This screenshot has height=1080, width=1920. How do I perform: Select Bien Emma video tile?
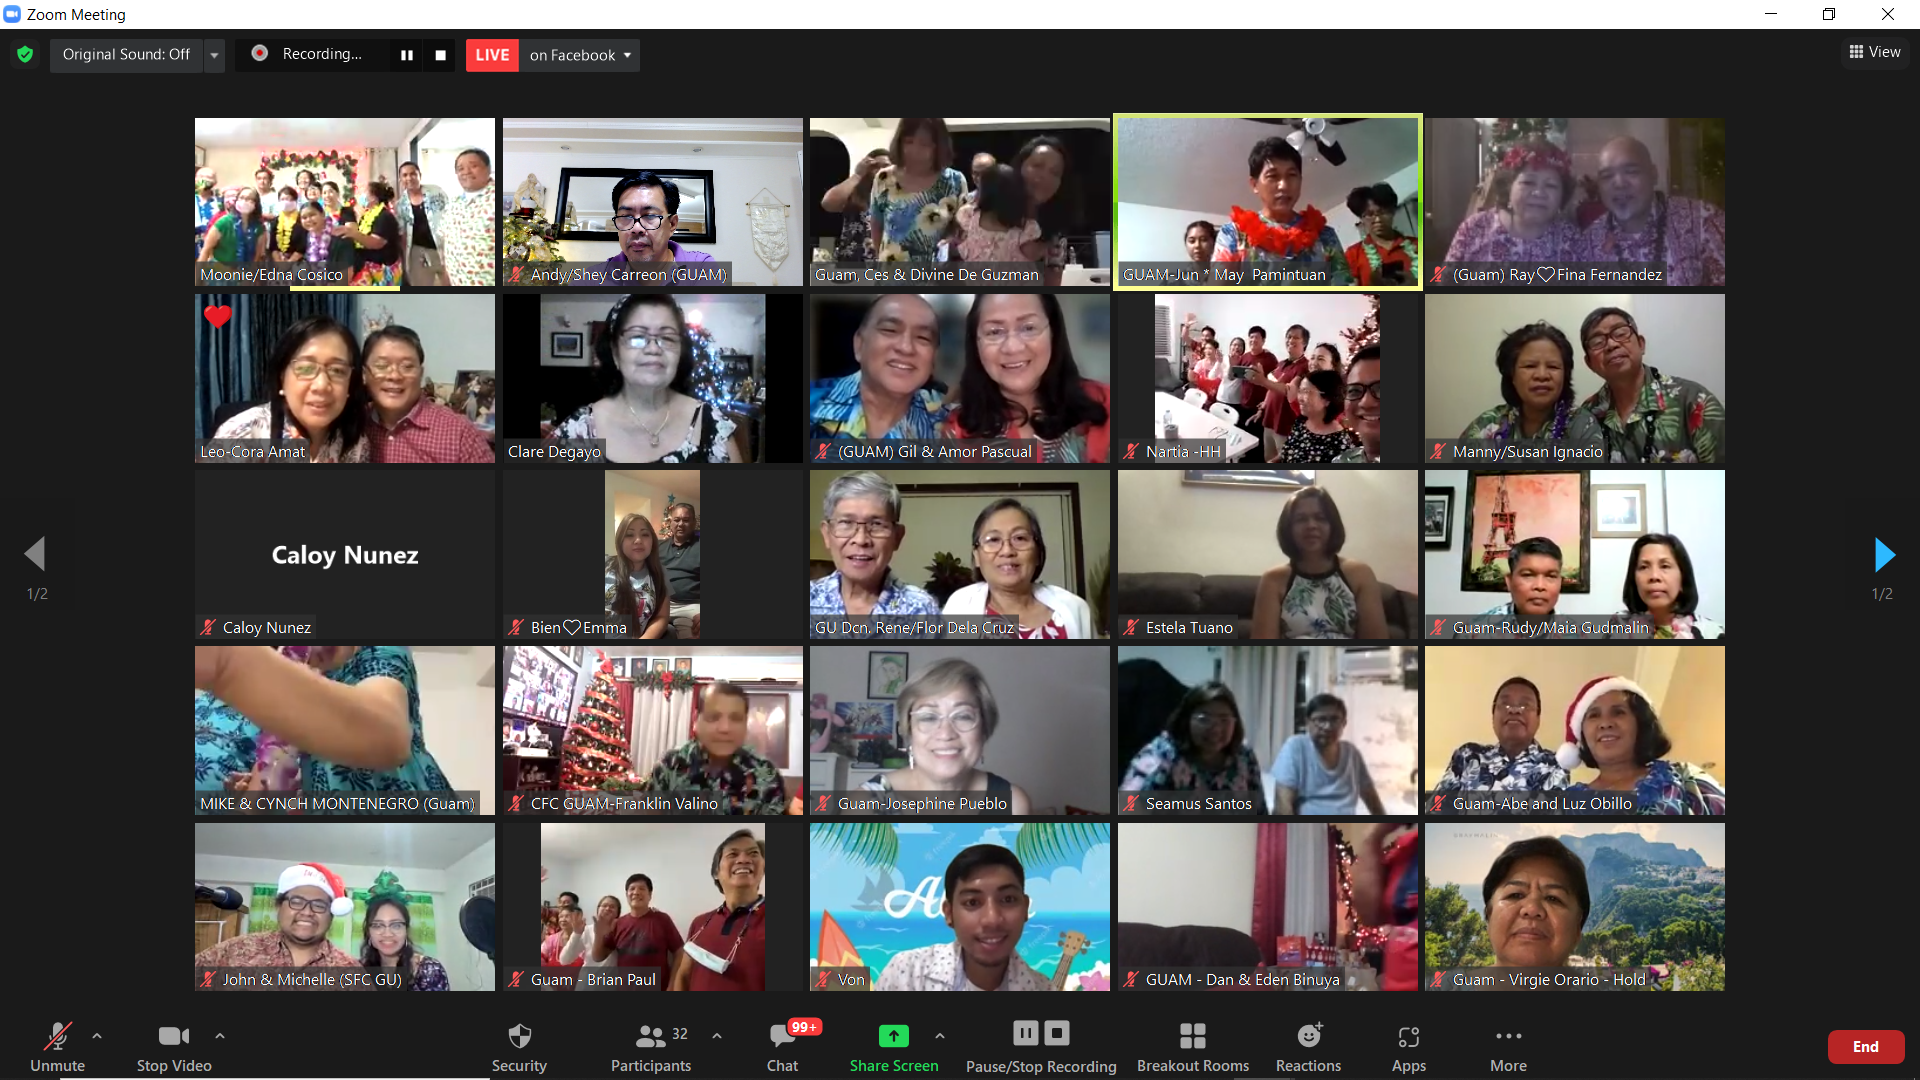[x=653, y=554]
